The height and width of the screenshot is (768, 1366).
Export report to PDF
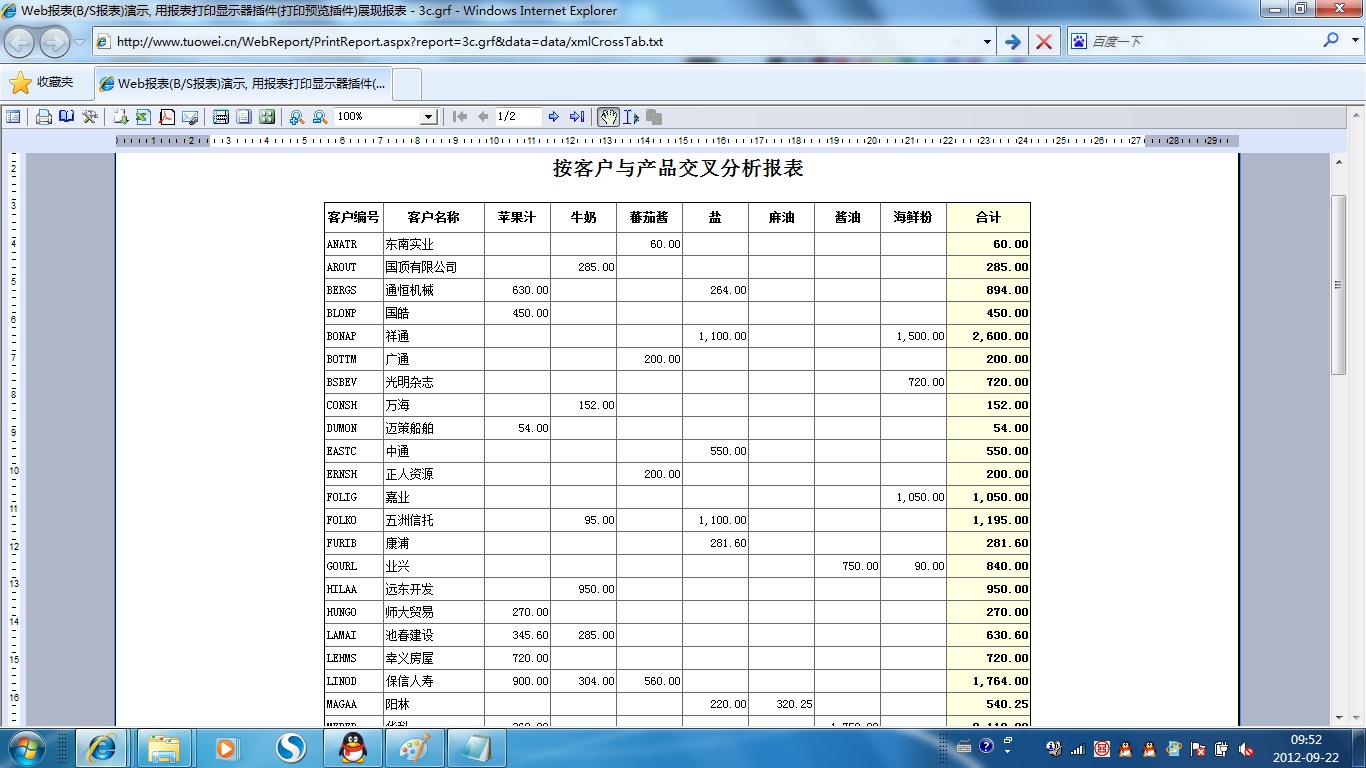(167, 117)
